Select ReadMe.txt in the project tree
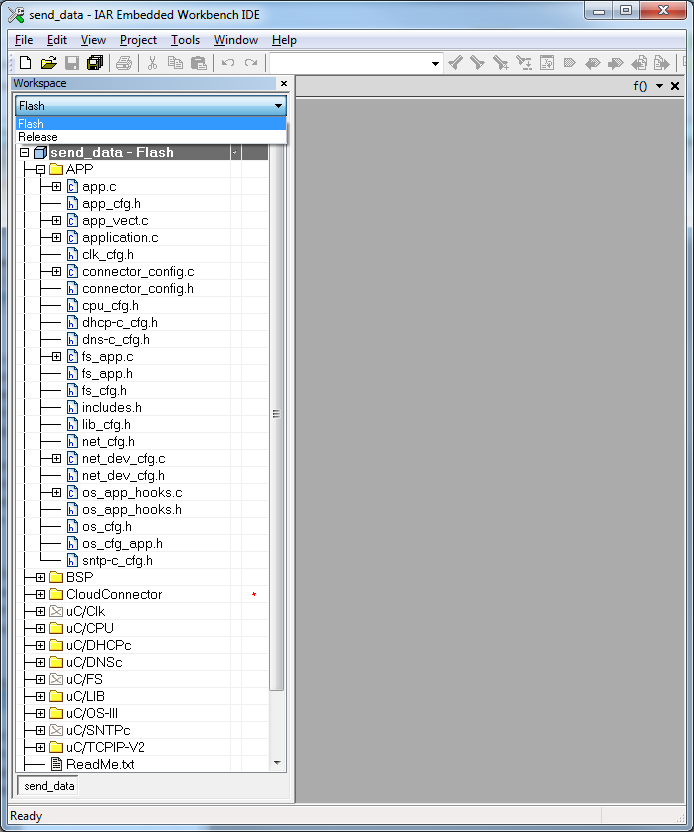This screenshot has height=832, width=694. click(99, 764)
